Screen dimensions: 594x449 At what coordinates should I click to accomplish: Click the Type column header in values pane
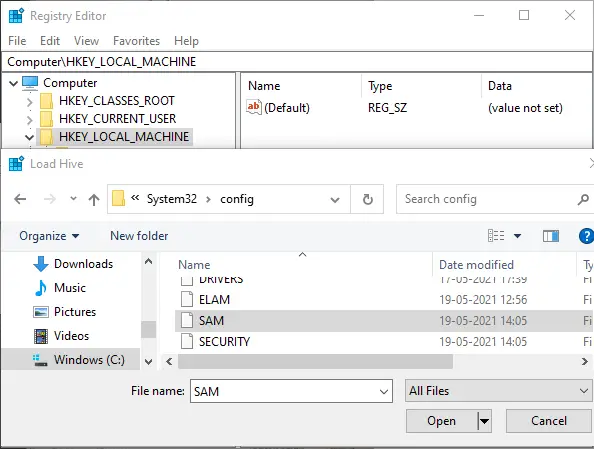[x=380, y=86]
